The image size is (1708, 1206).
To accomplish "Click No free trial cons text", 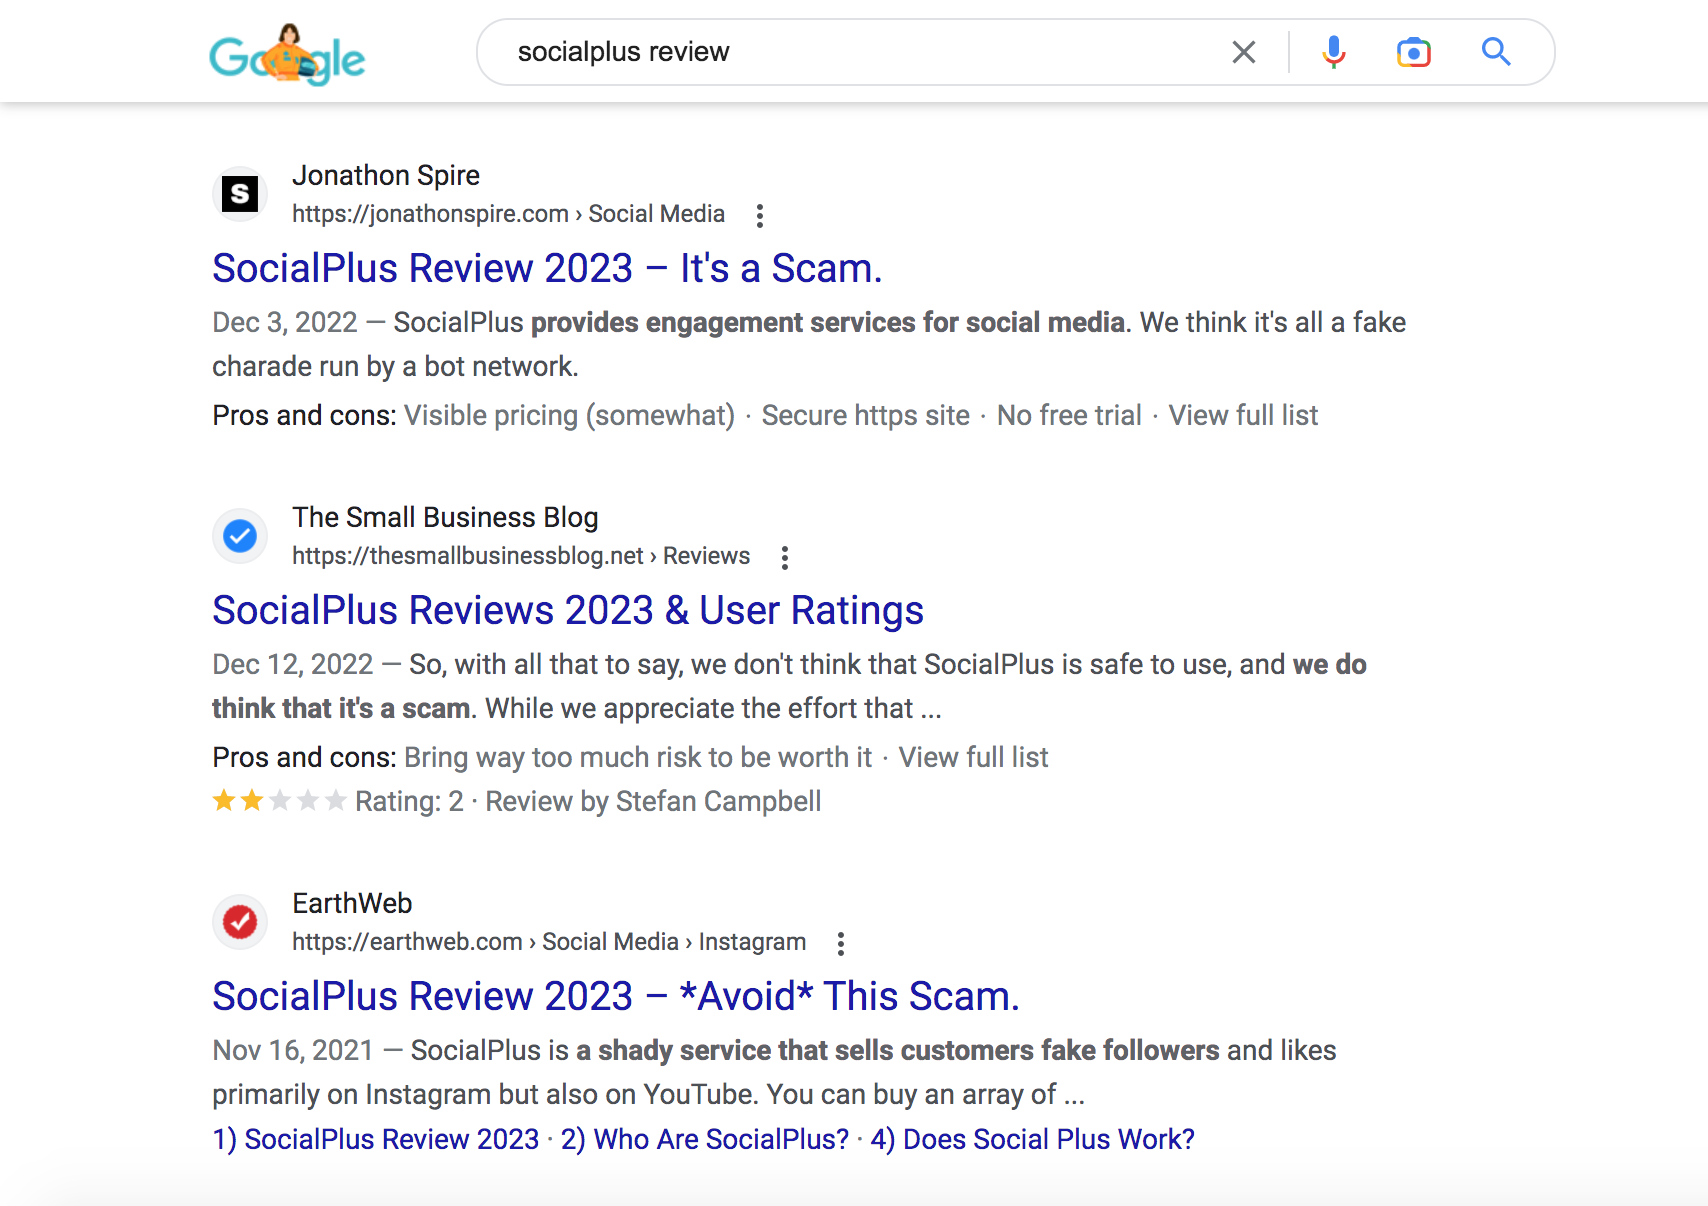I will (x=1069, y=415).
